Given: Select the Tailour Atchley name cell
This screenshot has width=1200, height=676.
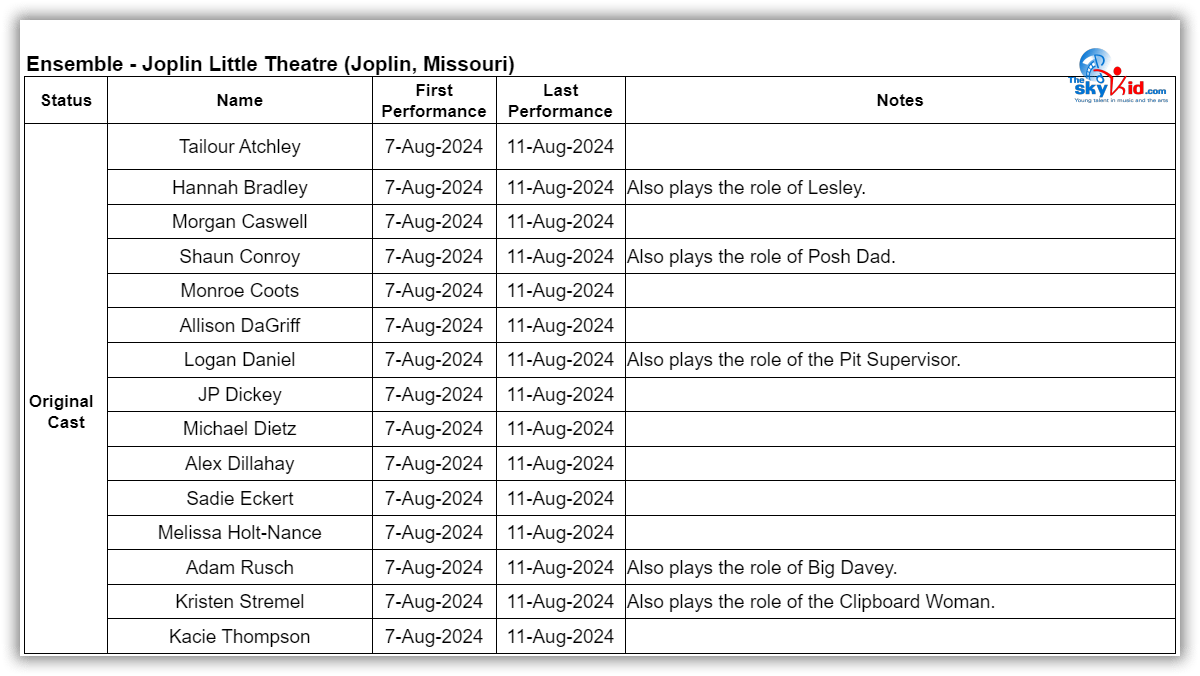Looking at the screenshot, I should click(240, 146).
